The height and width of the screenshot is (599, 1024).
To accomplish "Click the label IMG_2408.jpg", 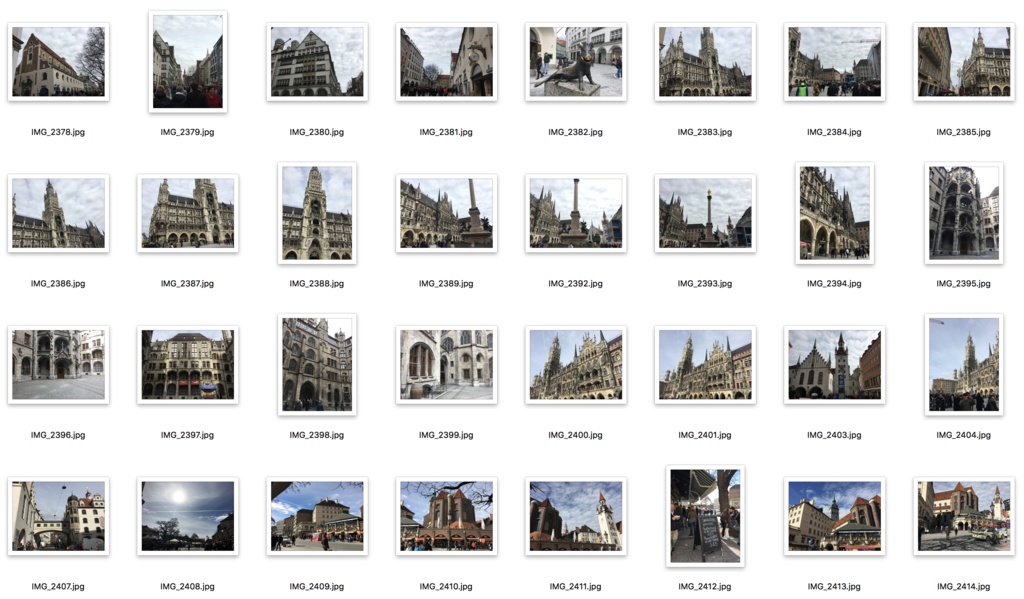I will coord(187,587).
